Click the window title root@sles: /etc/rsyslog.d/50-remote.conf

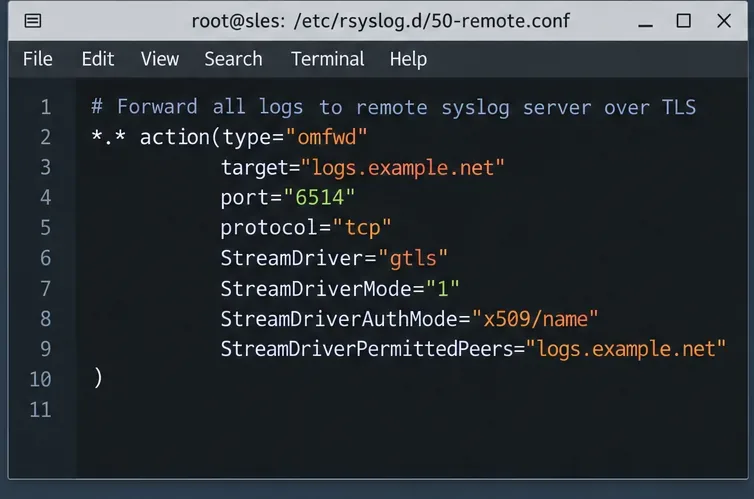tap(380, 21)
